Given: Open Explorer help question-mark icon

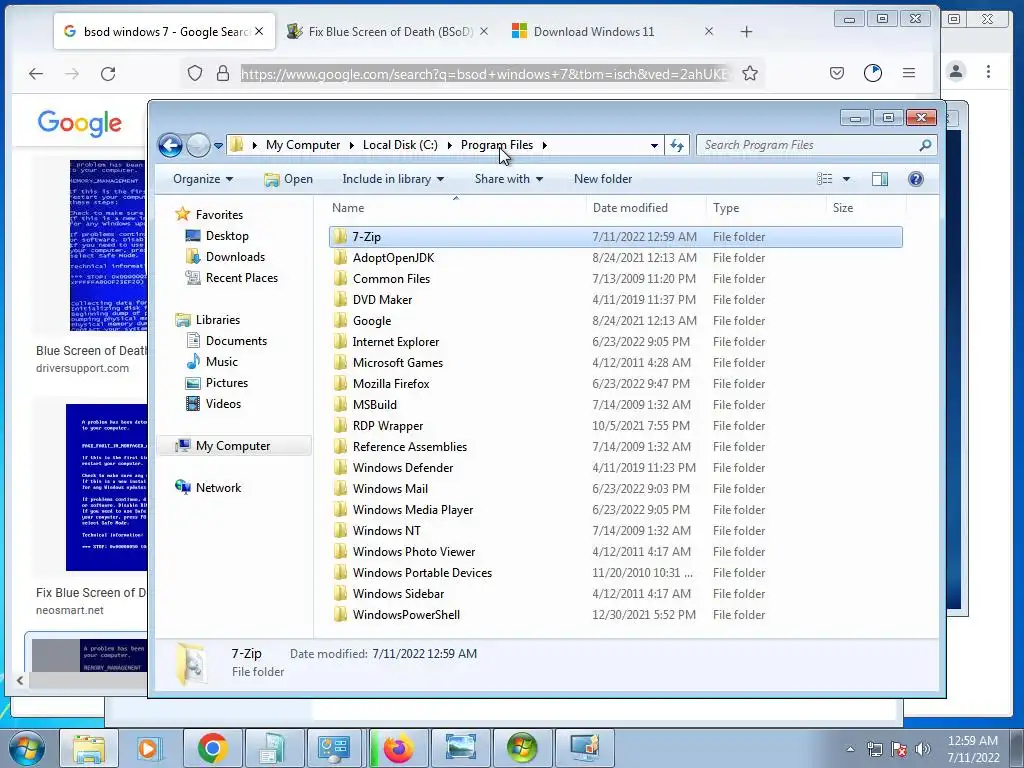Looking at the screenshot, I should 916,179.
